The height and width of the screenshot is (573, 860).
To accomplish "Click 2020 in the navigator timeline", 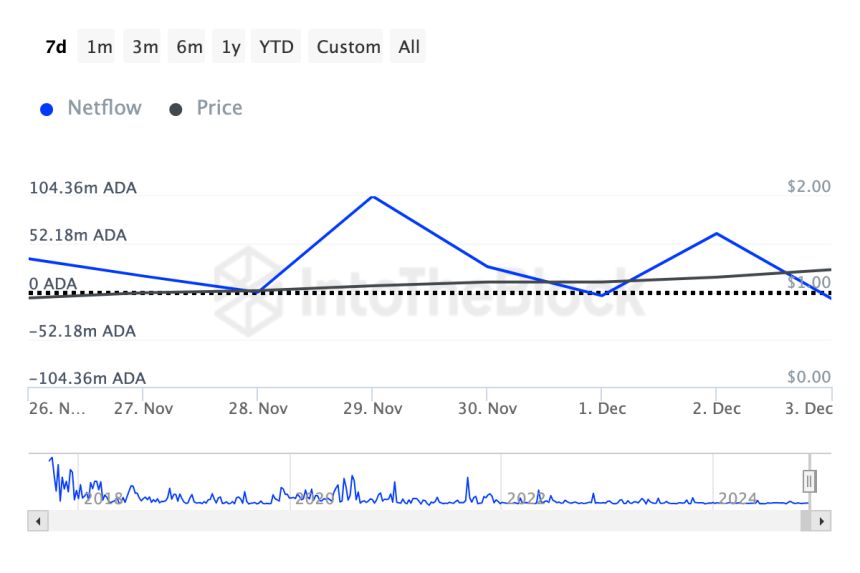I will [x=315, y=498].
